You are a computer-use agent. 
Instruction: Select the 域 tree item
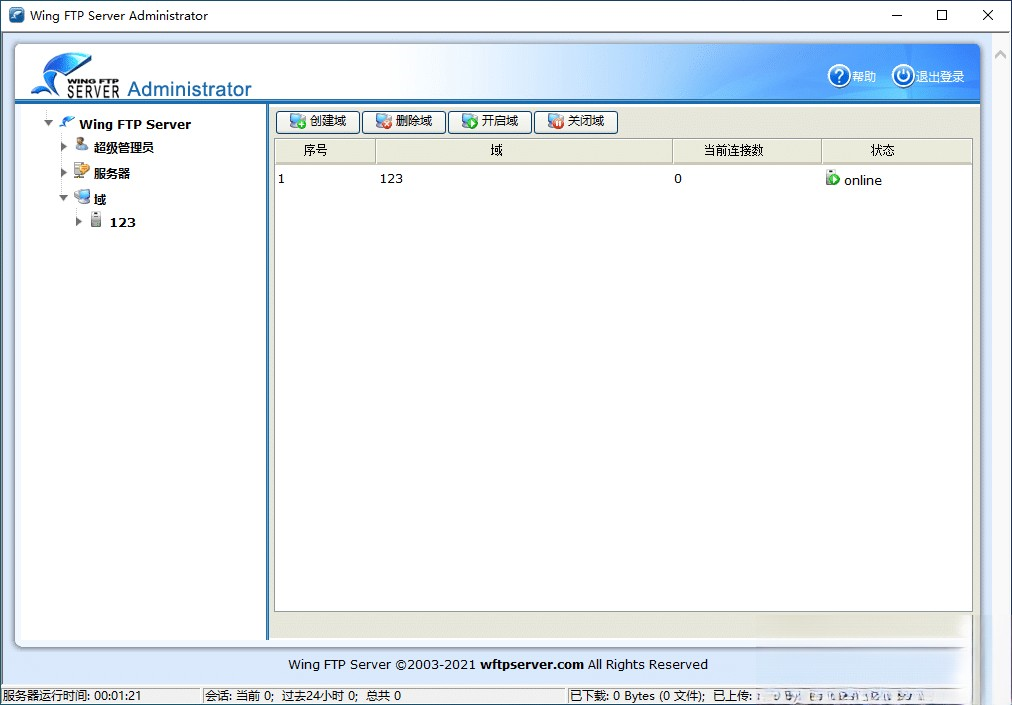100,199
